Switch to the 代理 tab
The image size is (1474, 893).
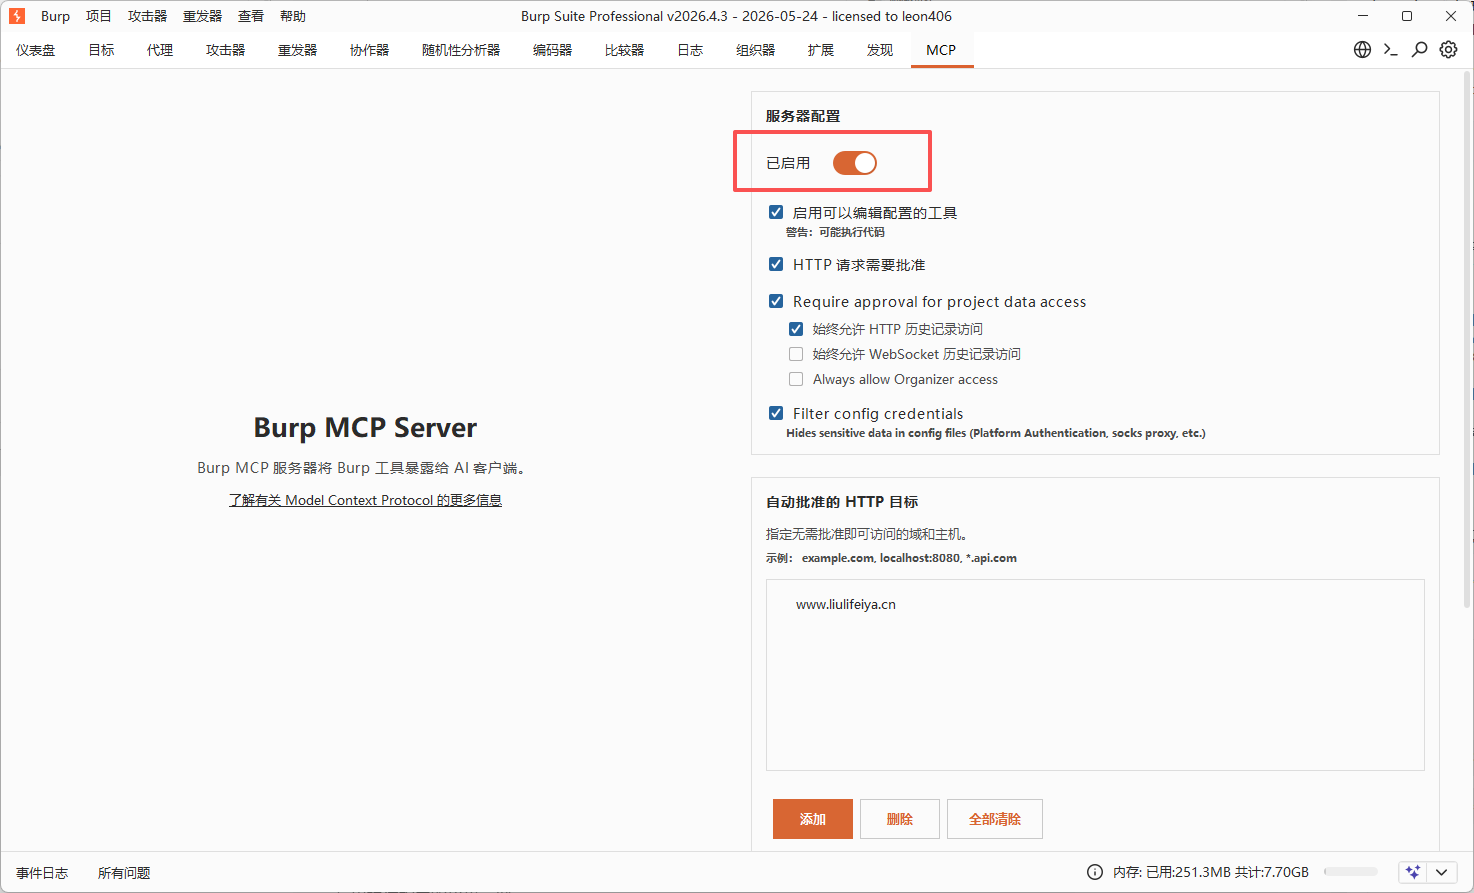pos(160,50)
